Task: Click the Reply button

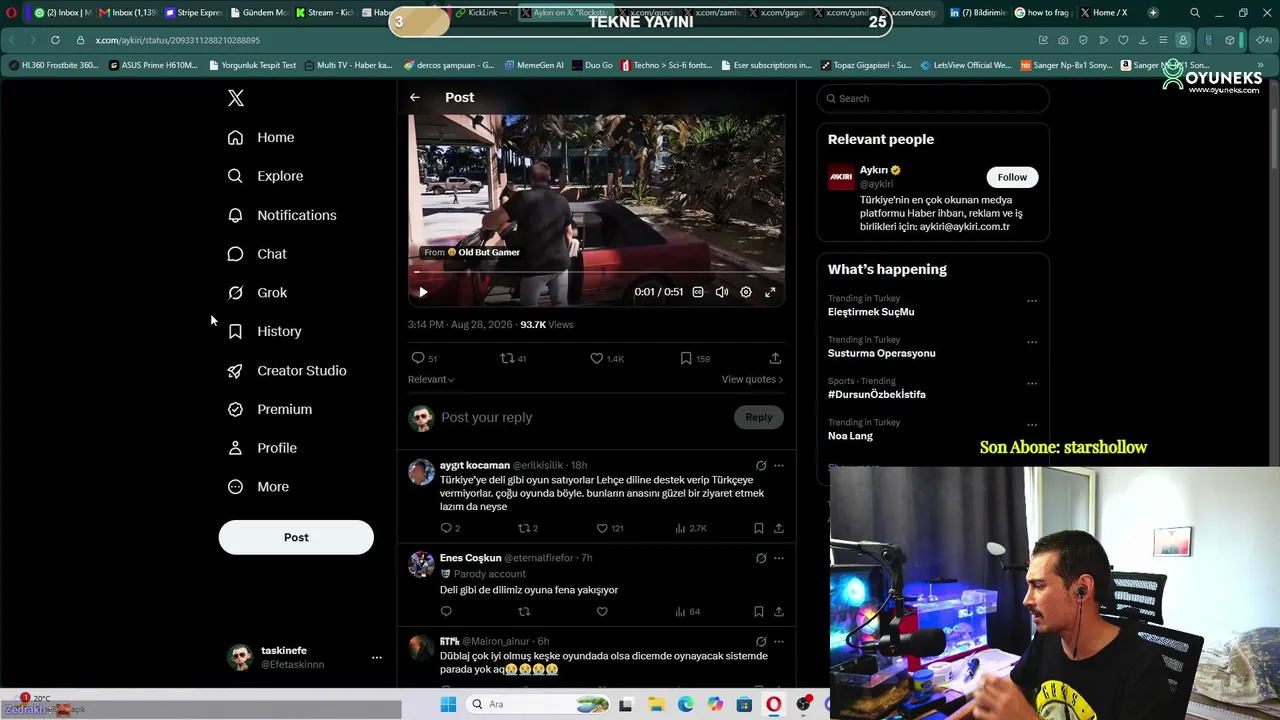Action: pyautogui.click(x=759, y=417)
